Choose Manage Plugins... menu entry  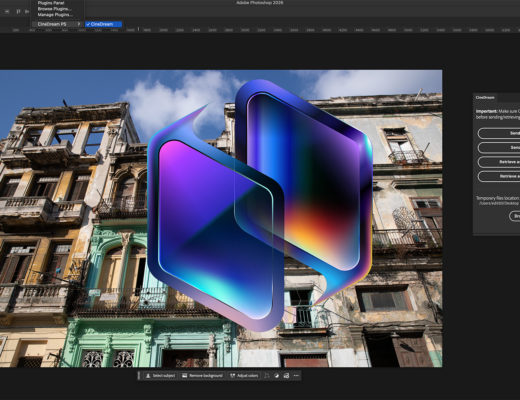click(x=55, y=15)
